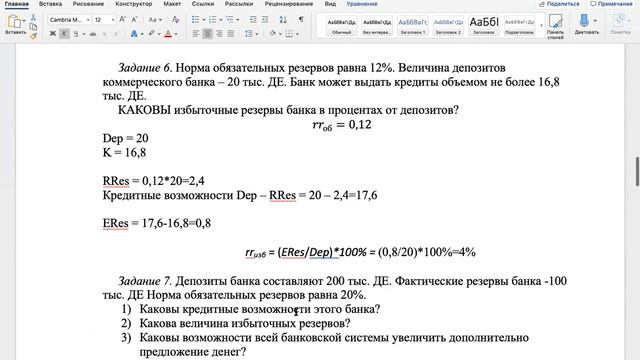Apply the Без интервала style
Viewport: 640px width, 360px height.
click(377, 26)
